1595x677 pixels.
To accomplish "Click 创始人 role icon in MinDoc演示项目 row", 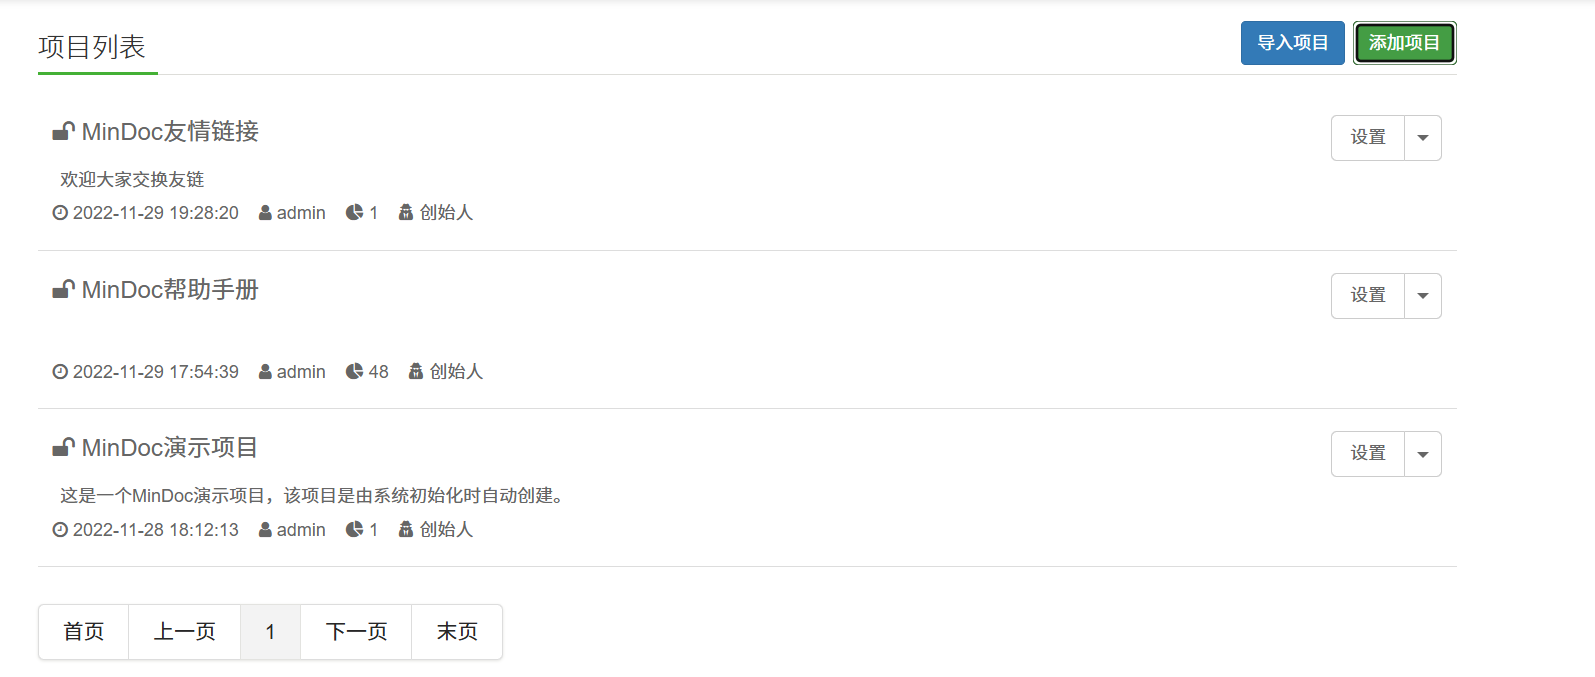I will click(x=405, y=530).
